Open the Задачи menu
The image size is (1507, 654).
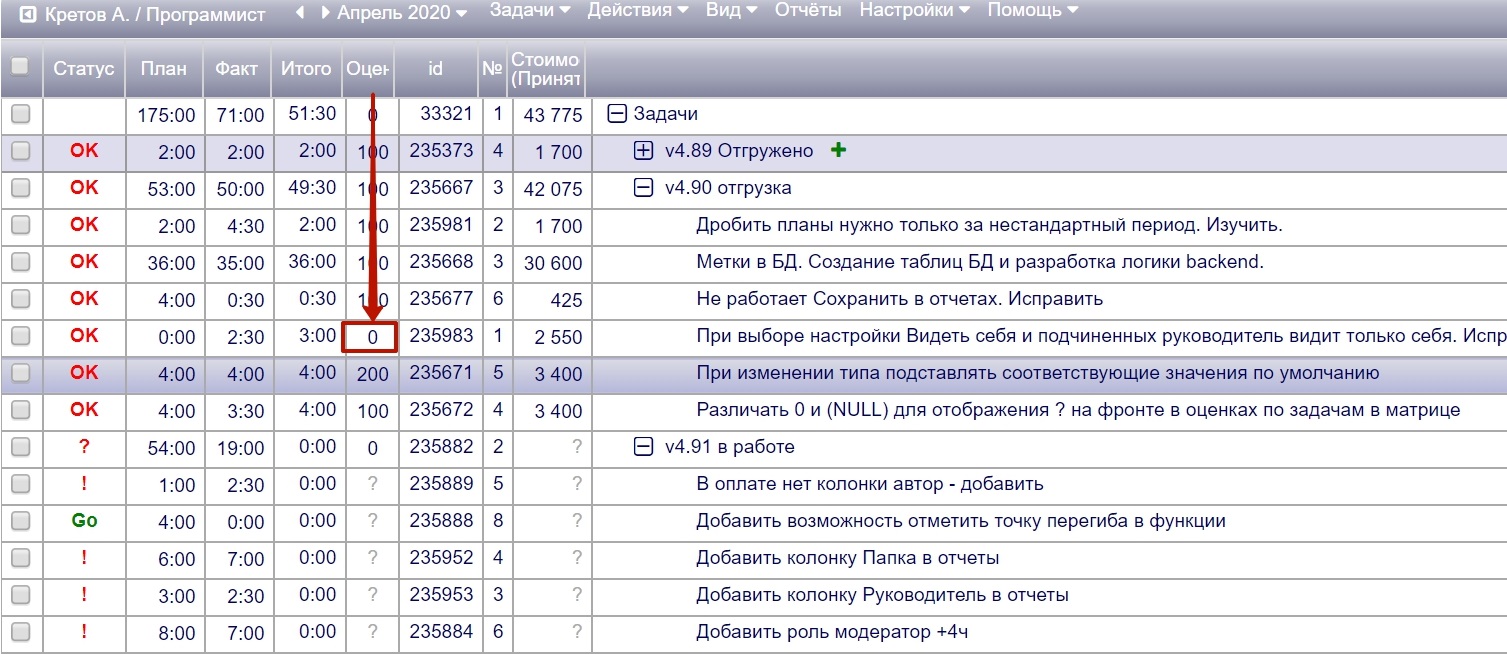[529, 11]
